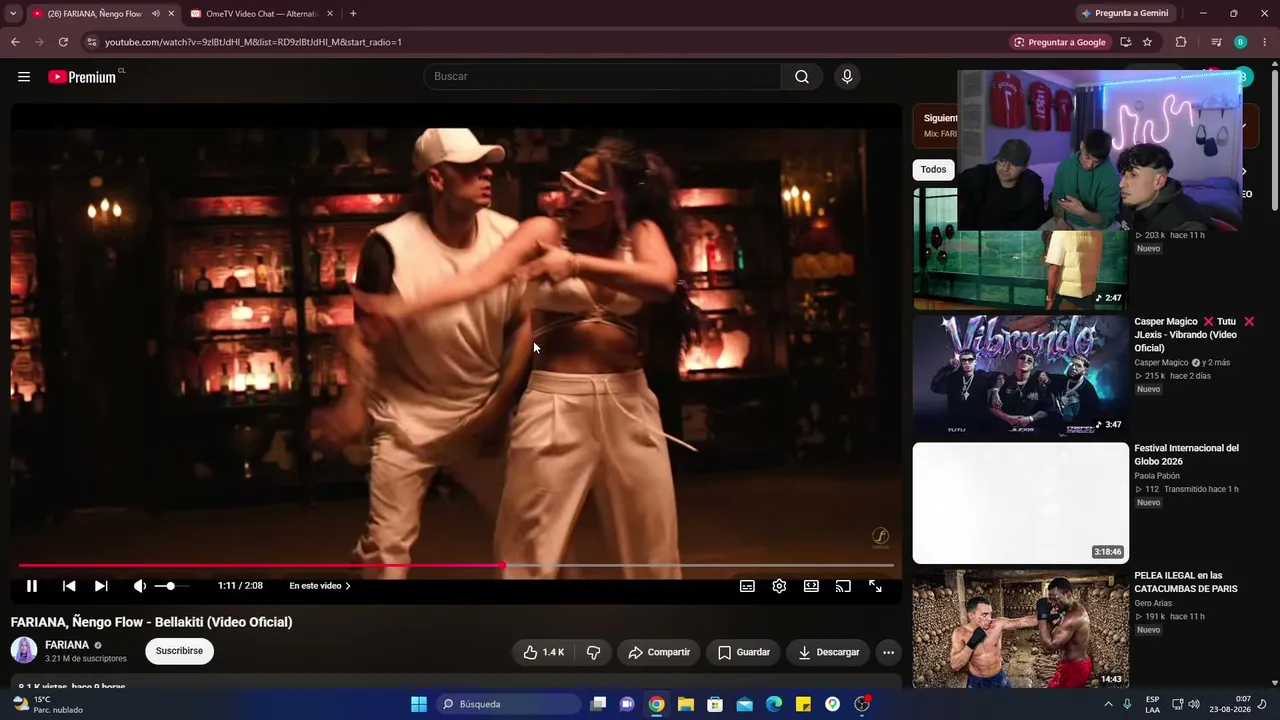1280x720 pixels.
Task: Pause the video playback
Action: point(32,586)
